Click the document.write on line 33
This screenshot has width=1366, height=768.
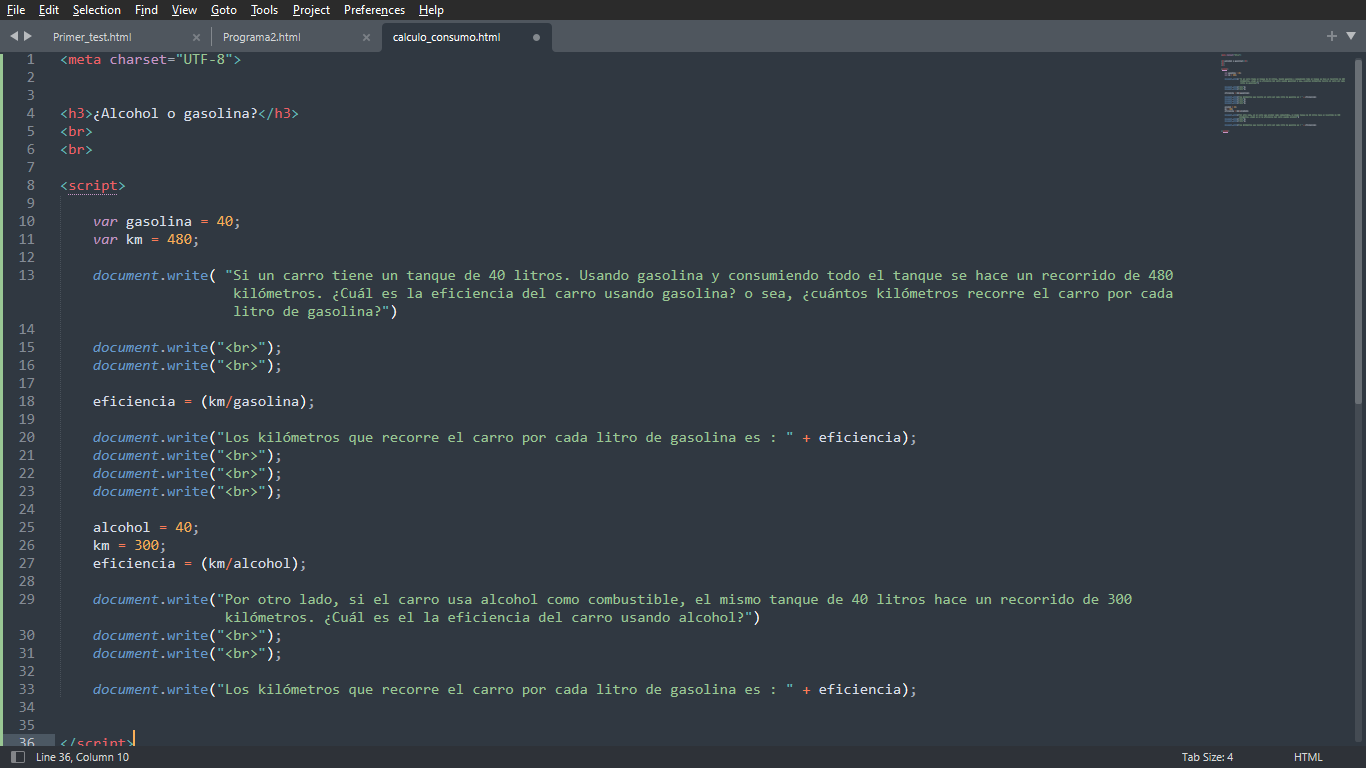tap(150, 689)
